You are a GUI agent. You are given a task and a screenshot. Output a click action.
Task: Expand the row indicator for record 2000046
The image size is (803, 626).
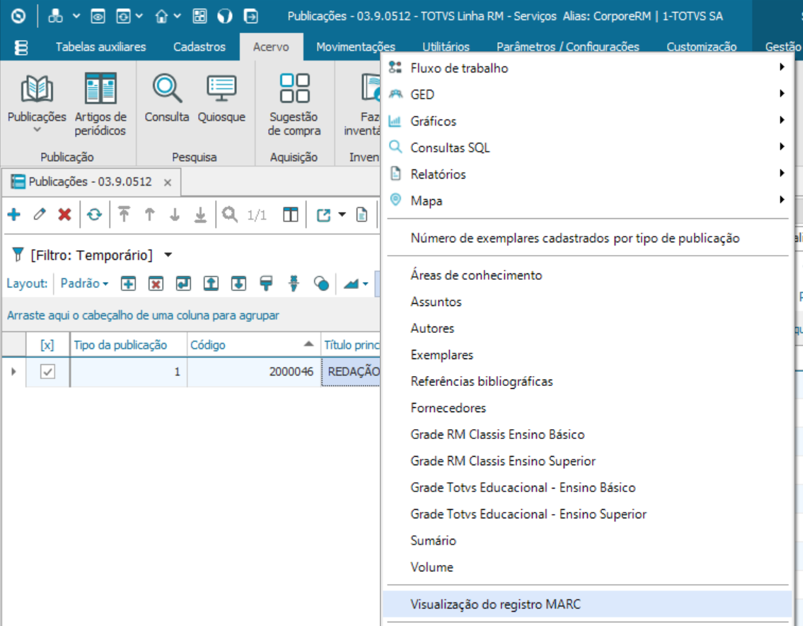[x=13, y=371]
